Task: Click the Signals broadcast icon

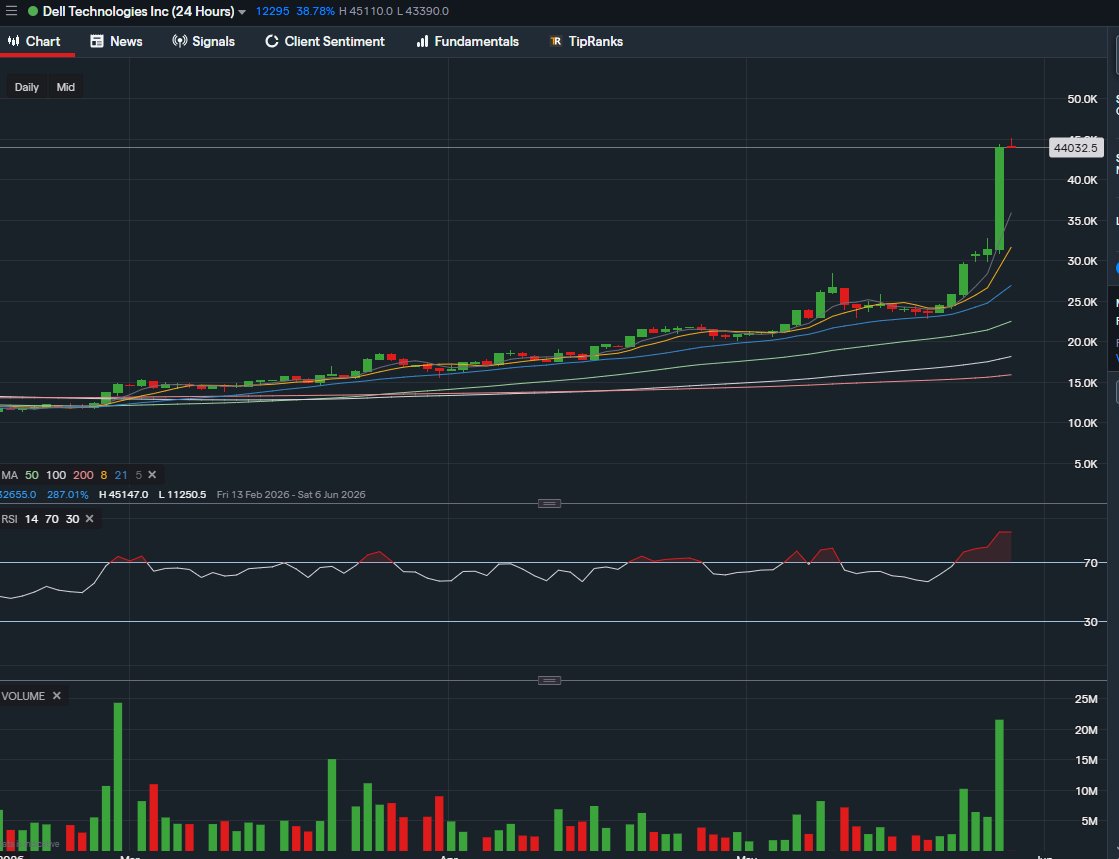Action: pos(180,41)
